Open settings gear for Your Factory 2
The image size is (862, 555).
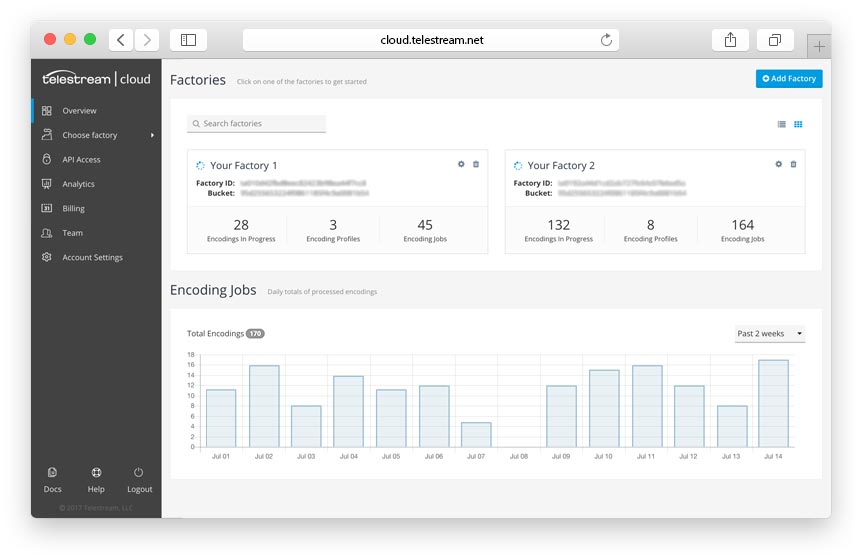click(x=778, y=164)
